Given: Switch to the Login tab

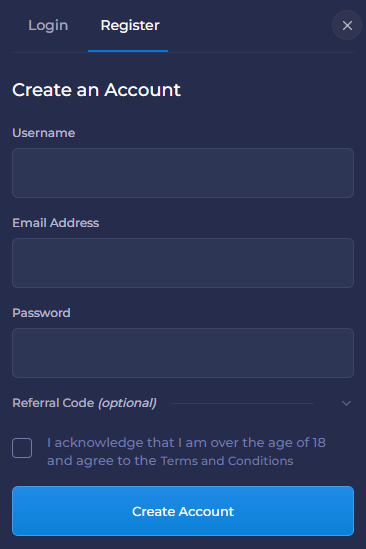Looking at the screenshot, I should pyautogui.click(x=48, y=26).
